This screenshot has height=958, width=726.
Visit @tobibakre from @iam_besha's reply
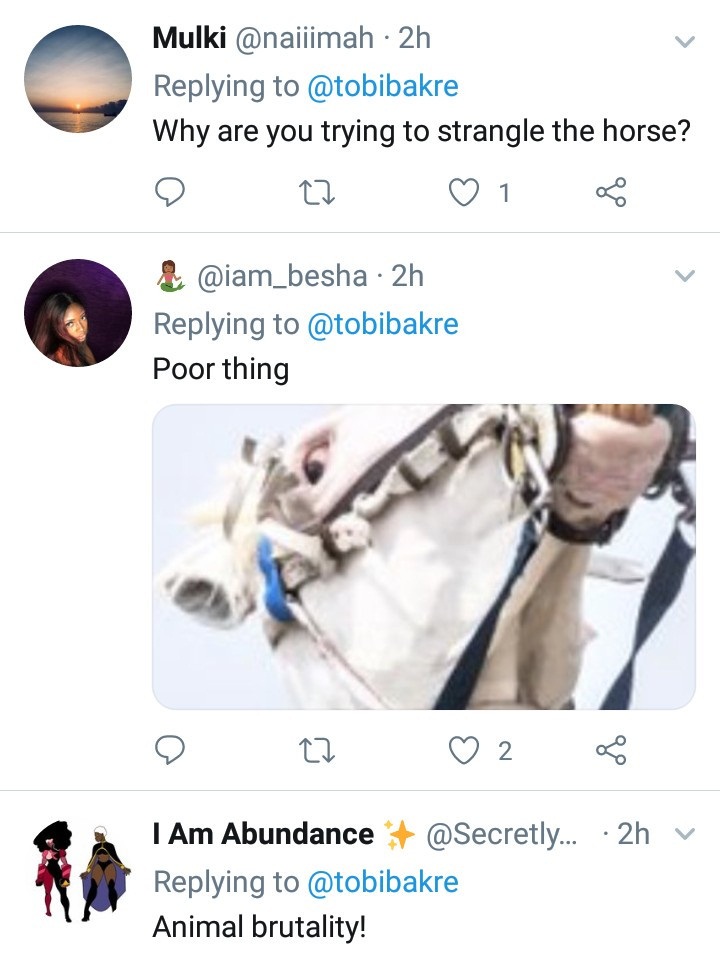coord(383,323)
